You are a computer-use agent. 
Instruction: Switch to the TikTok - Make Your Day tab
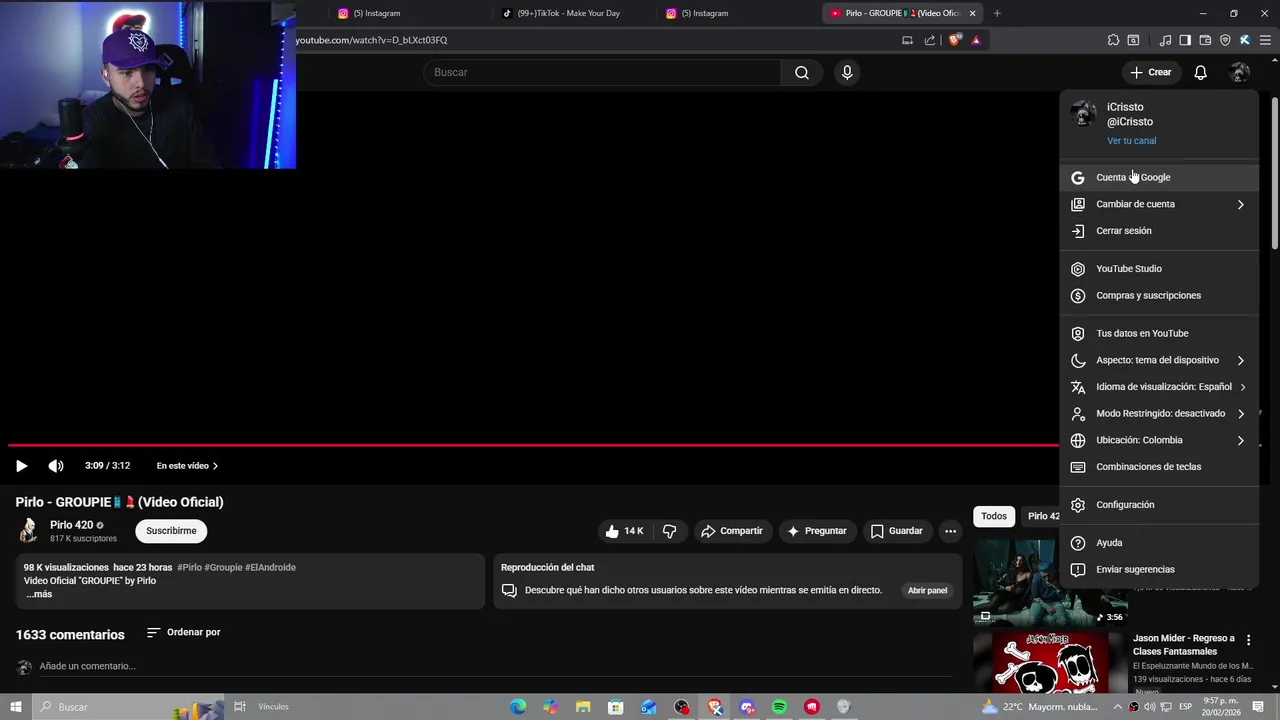(x=568, y=13)
